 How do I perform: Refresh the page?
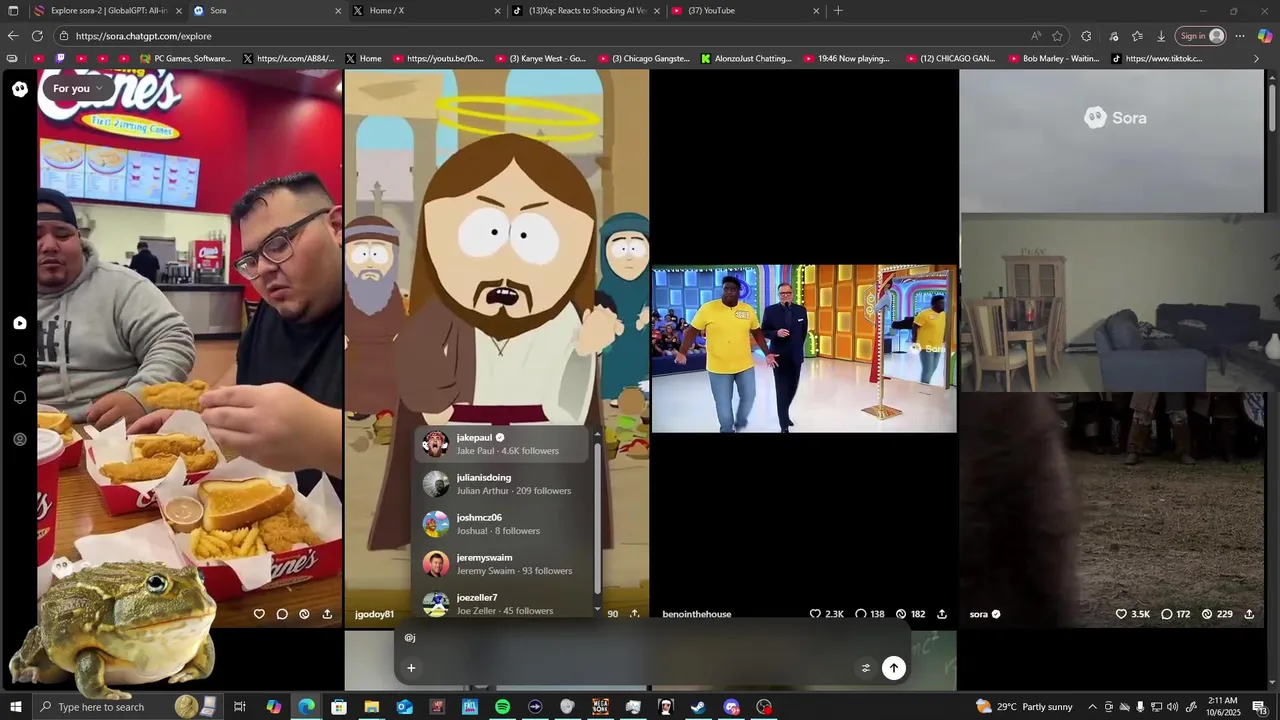37,36
